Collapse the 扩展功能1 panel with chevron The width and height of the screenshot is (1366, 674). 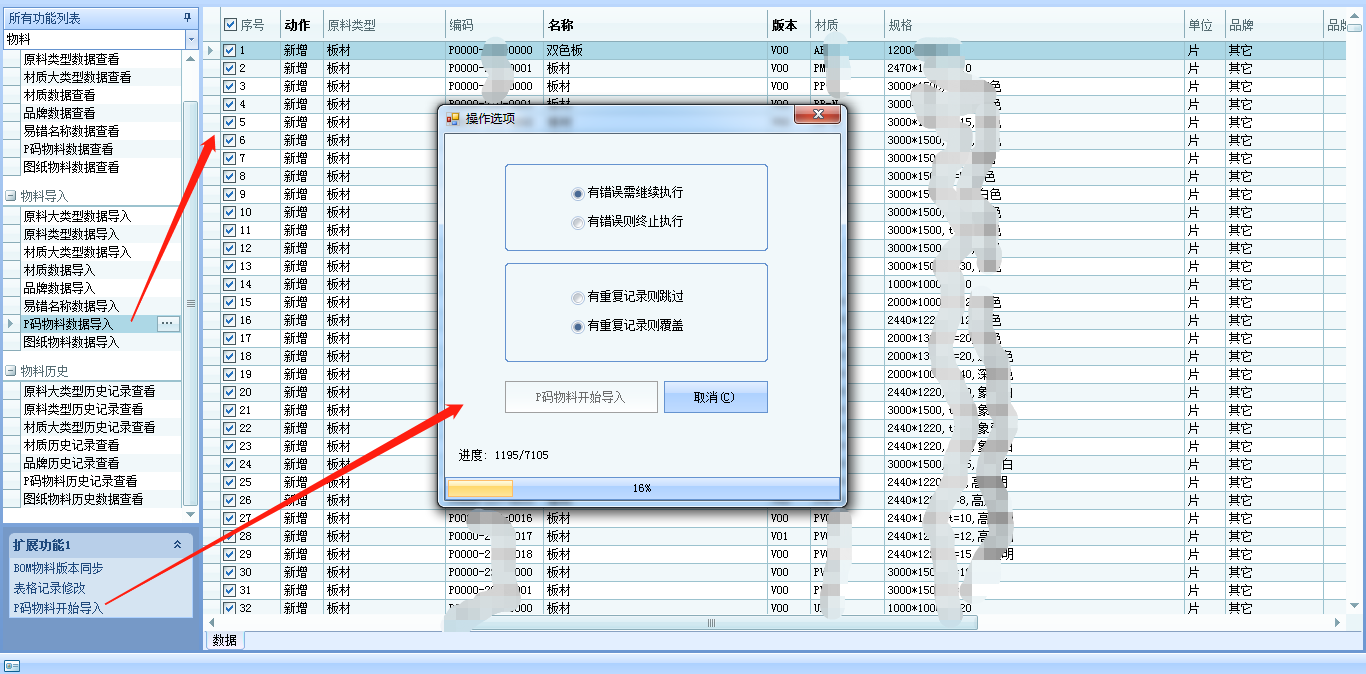pos(177,545)
